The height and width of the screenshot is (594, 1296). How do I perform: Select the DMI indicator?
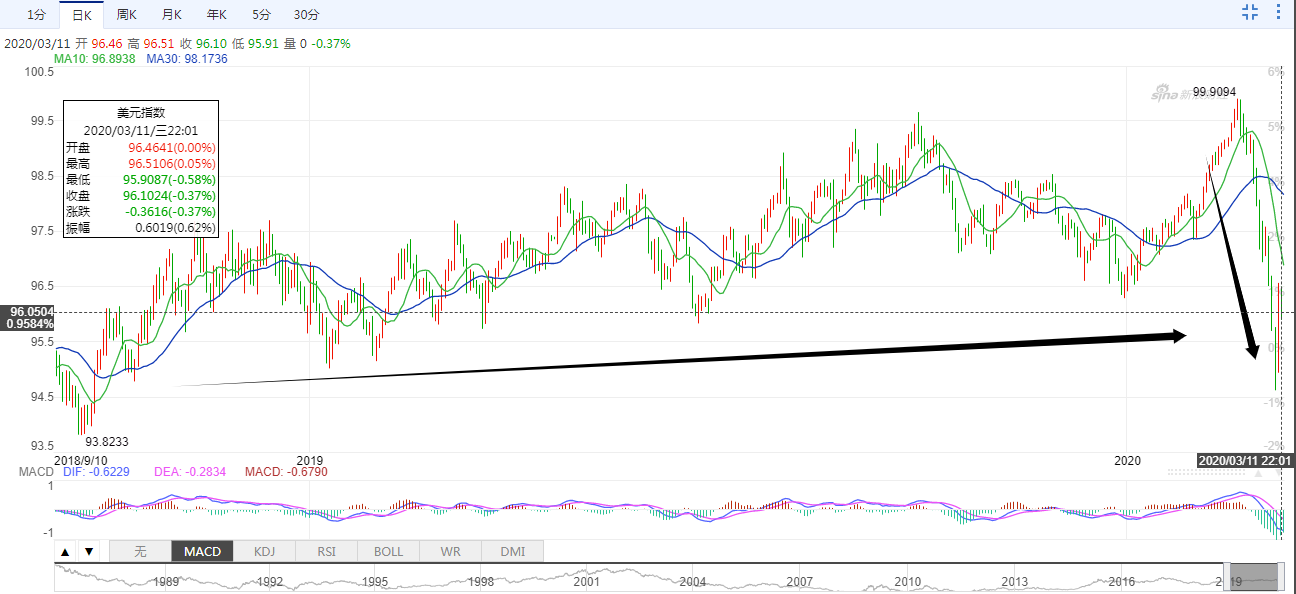(x=512, y=551)
